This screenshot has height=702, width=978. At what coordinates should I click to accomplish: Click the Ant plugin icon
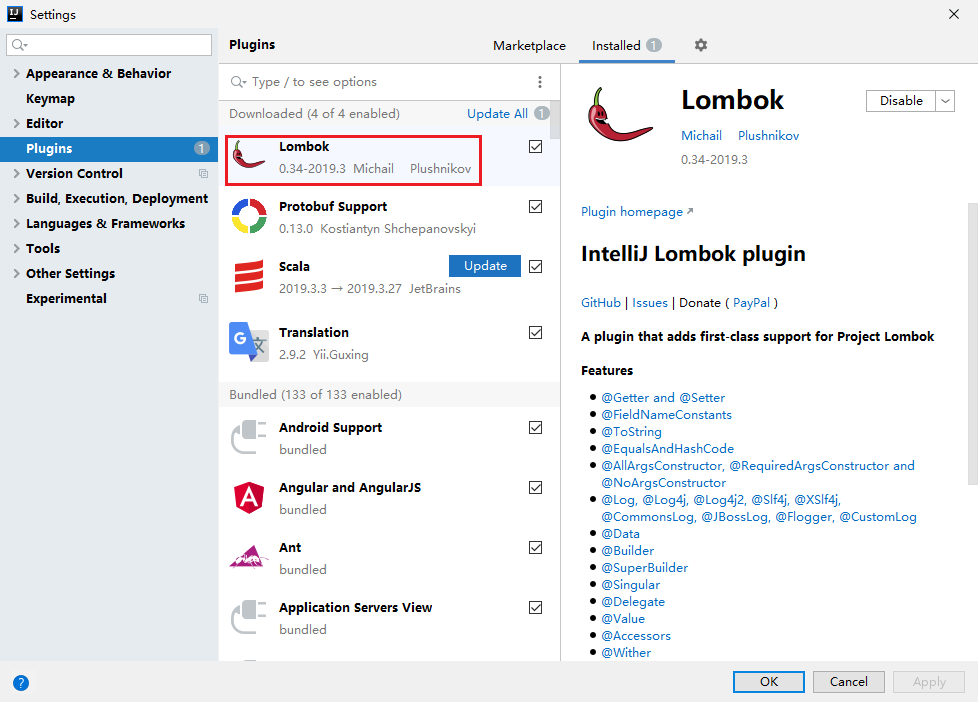click(x=248, y=558)
